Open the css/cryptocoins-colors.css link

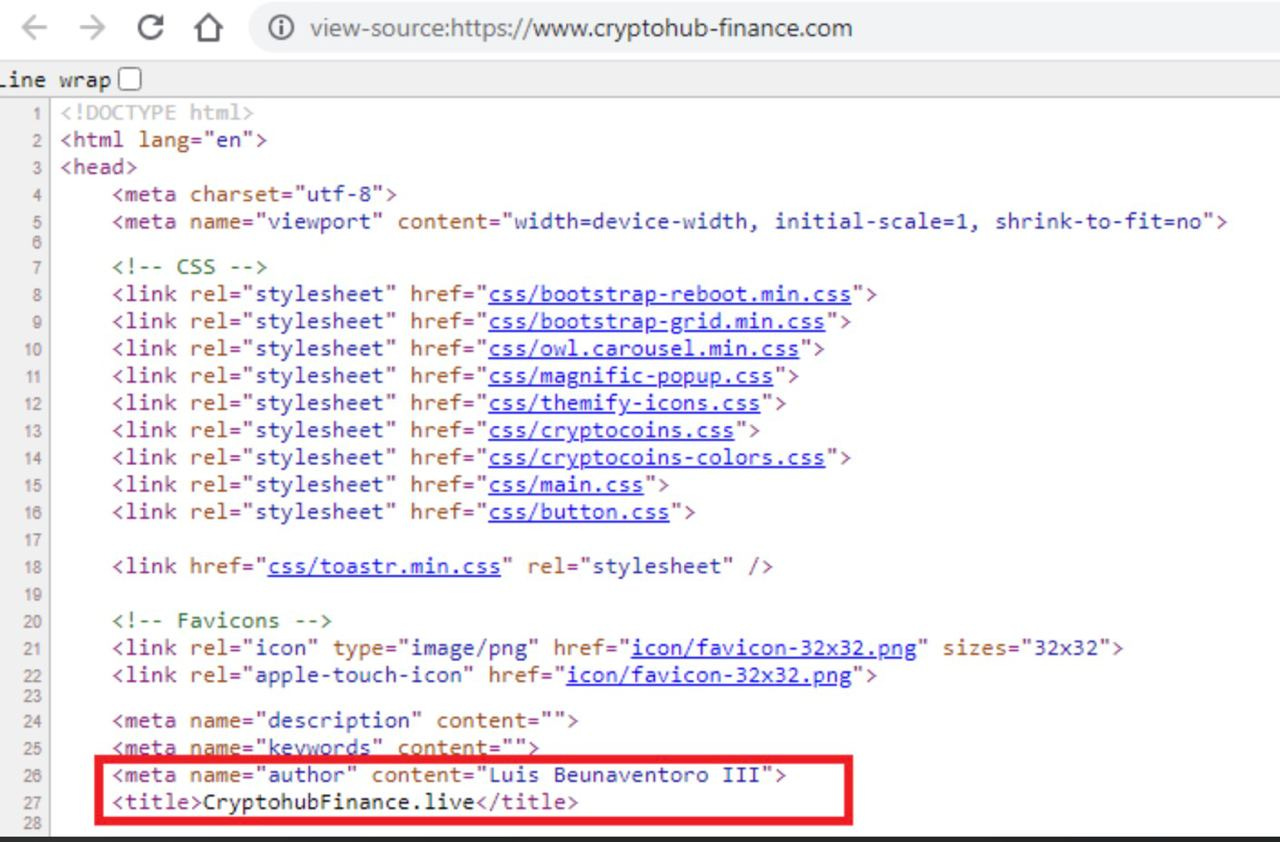point(656,457)
